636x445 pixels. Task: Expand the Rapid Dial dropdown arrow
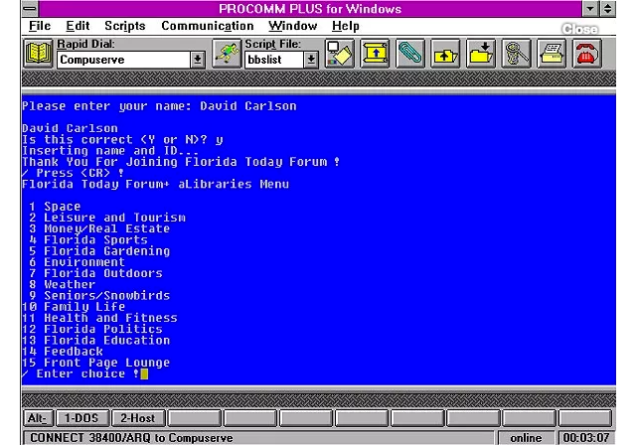(x=198, y=60)
